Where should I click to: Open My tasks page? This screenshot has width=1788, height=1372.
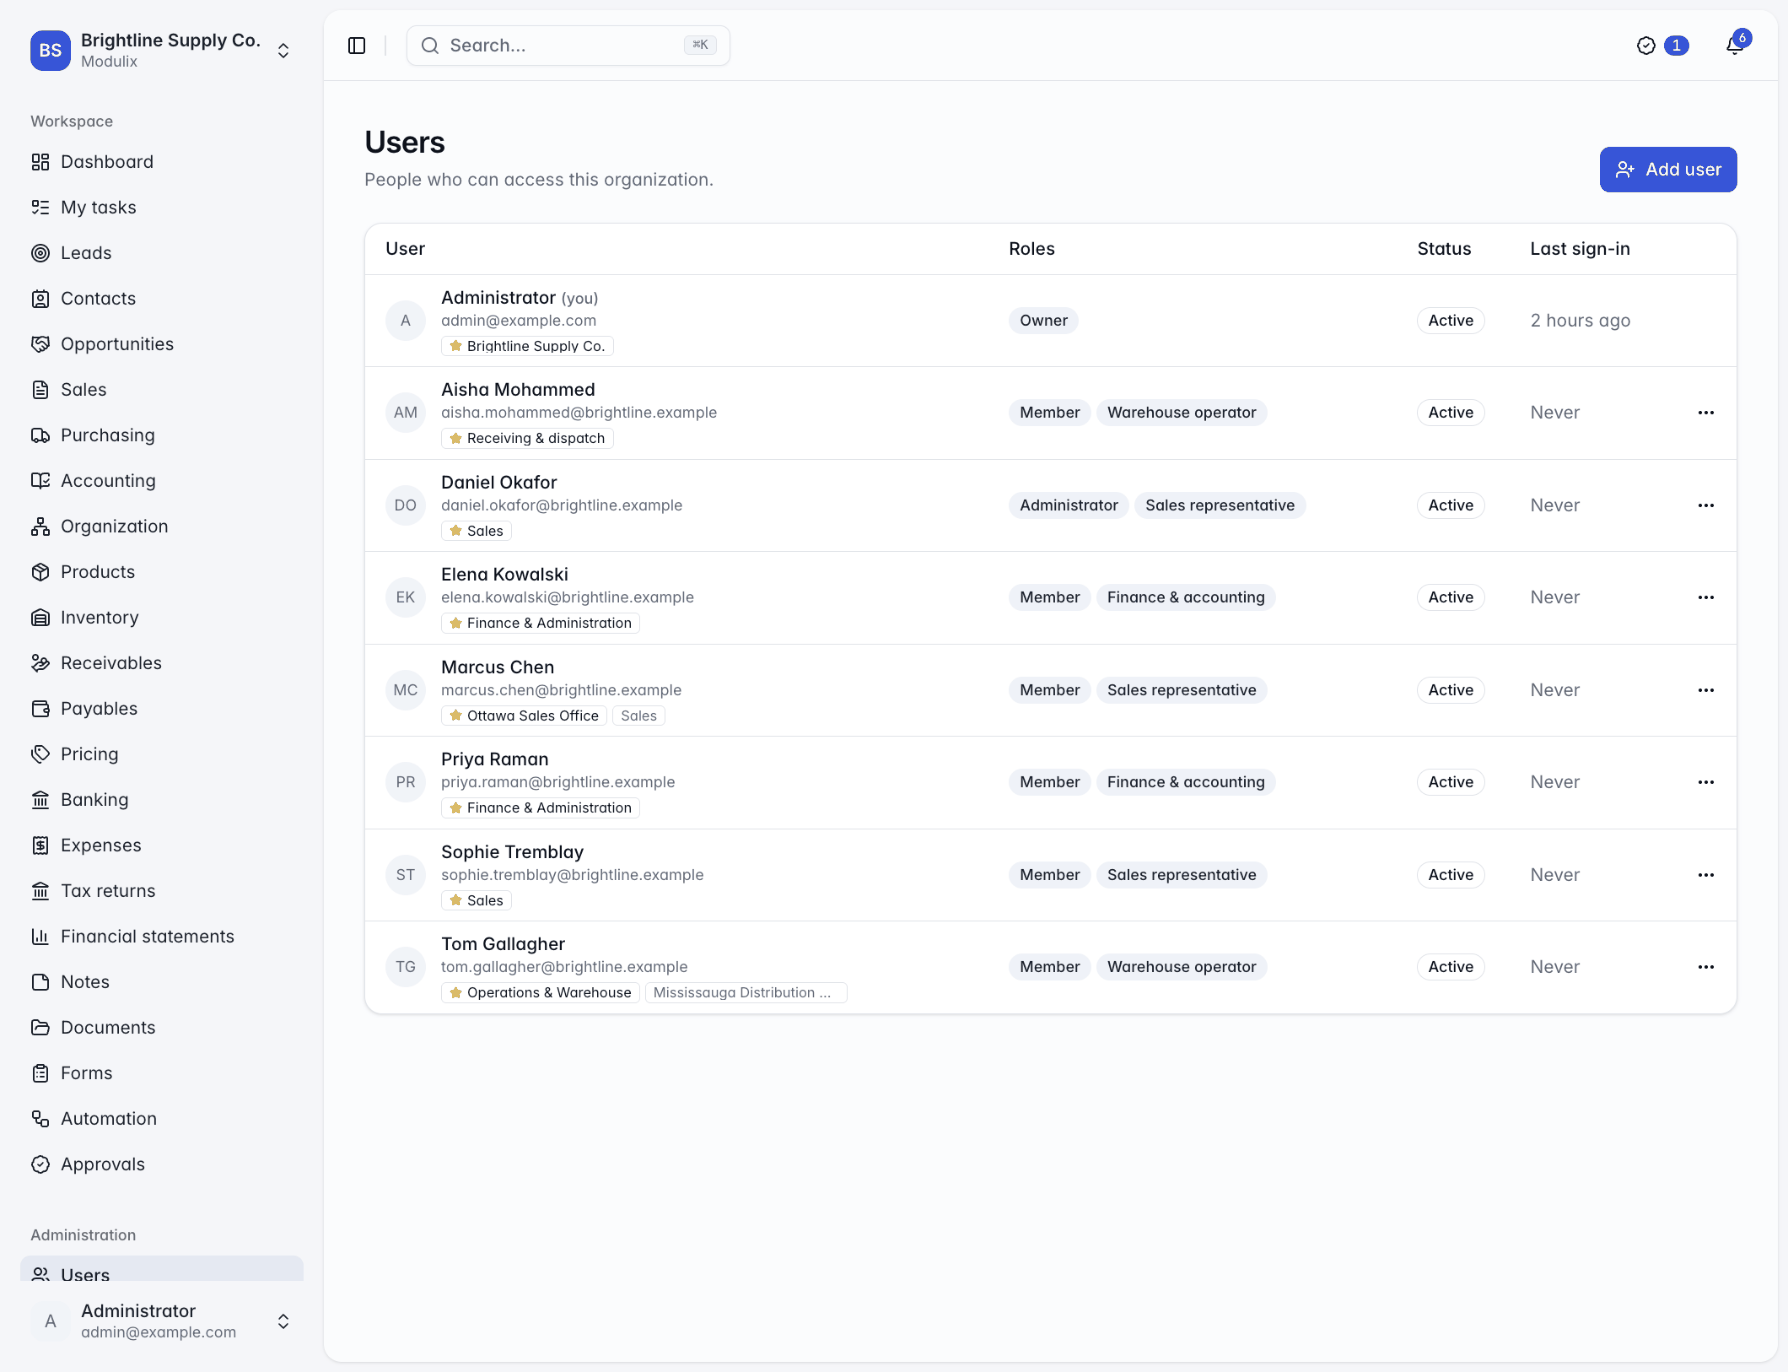pyautogui.click(x=162, y=207)
